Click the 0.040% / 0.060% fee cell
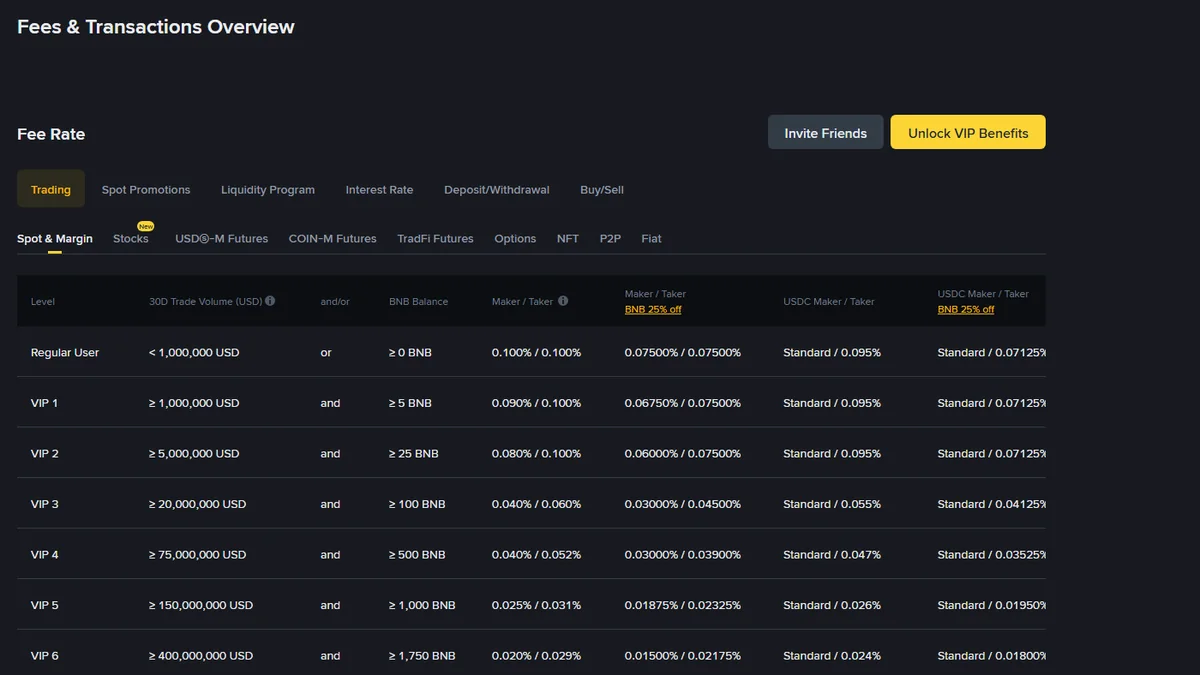This screenshot has width=1200, height=675. pos(536,504)
